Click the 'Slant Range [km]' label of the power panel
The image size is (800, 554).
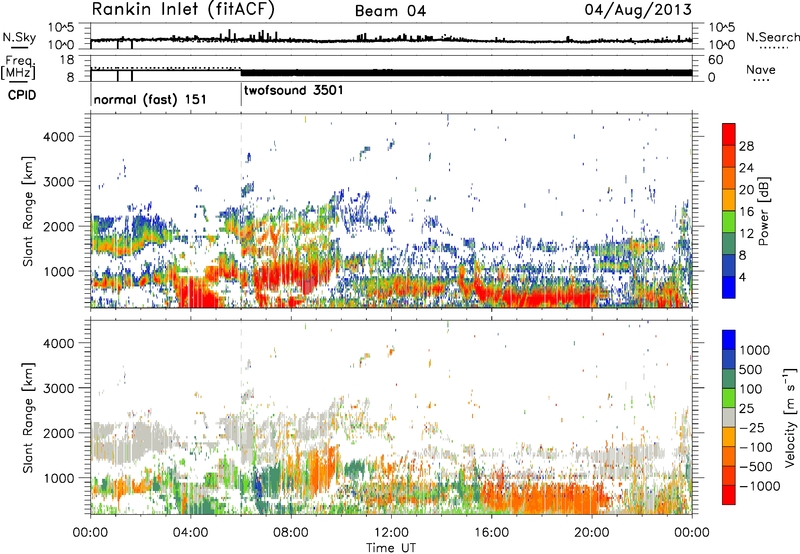click(29, 211)
